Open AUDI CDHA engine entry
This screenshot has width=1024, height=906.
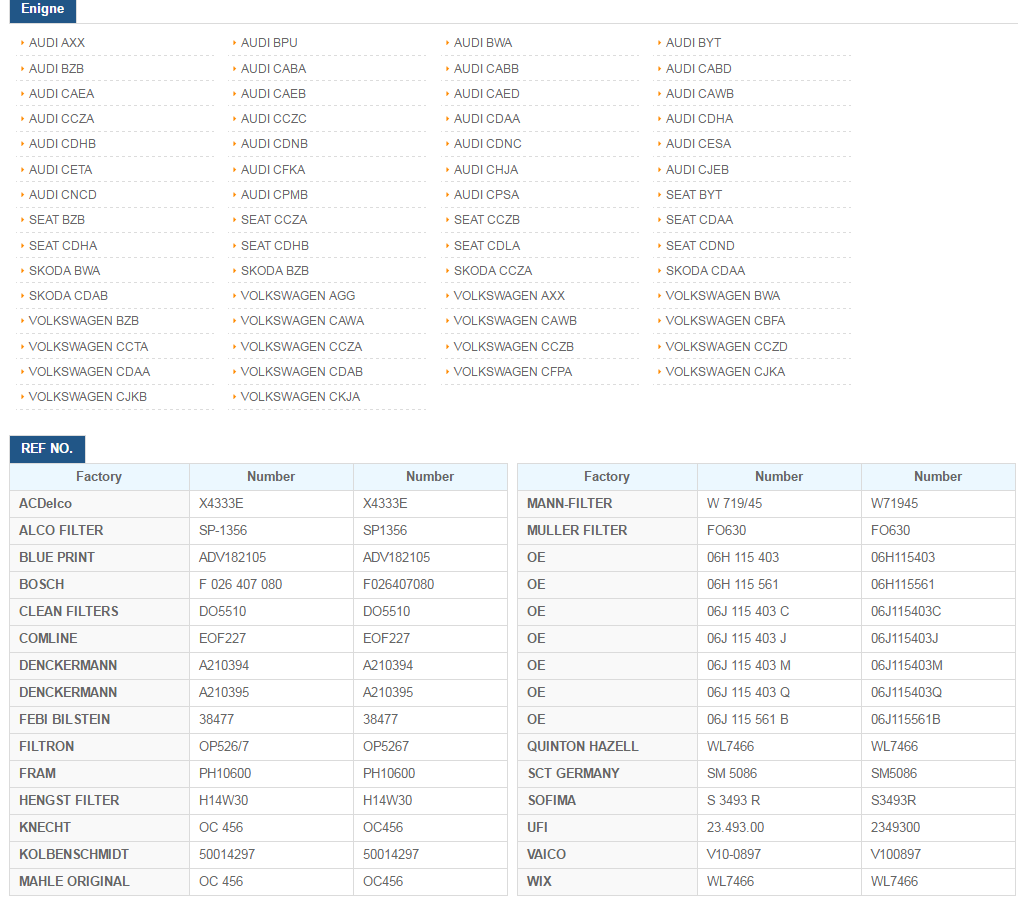point(699,118)
